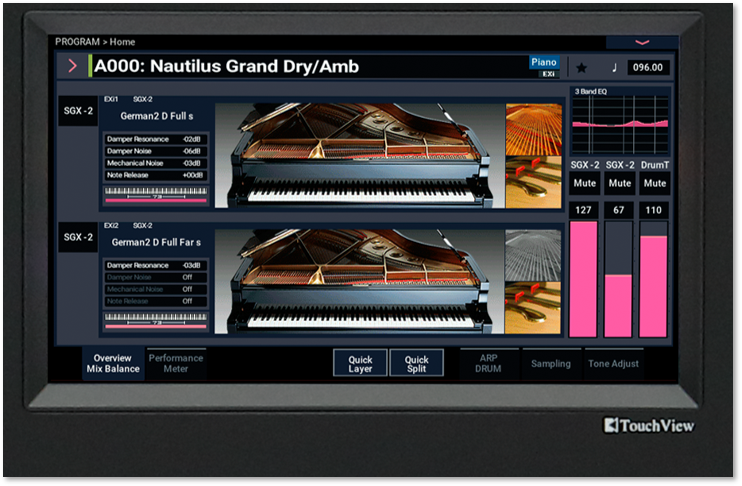Tap the EXi2 piano pedals thumbnail
This screenshot has width=742, height=486.
533,308
